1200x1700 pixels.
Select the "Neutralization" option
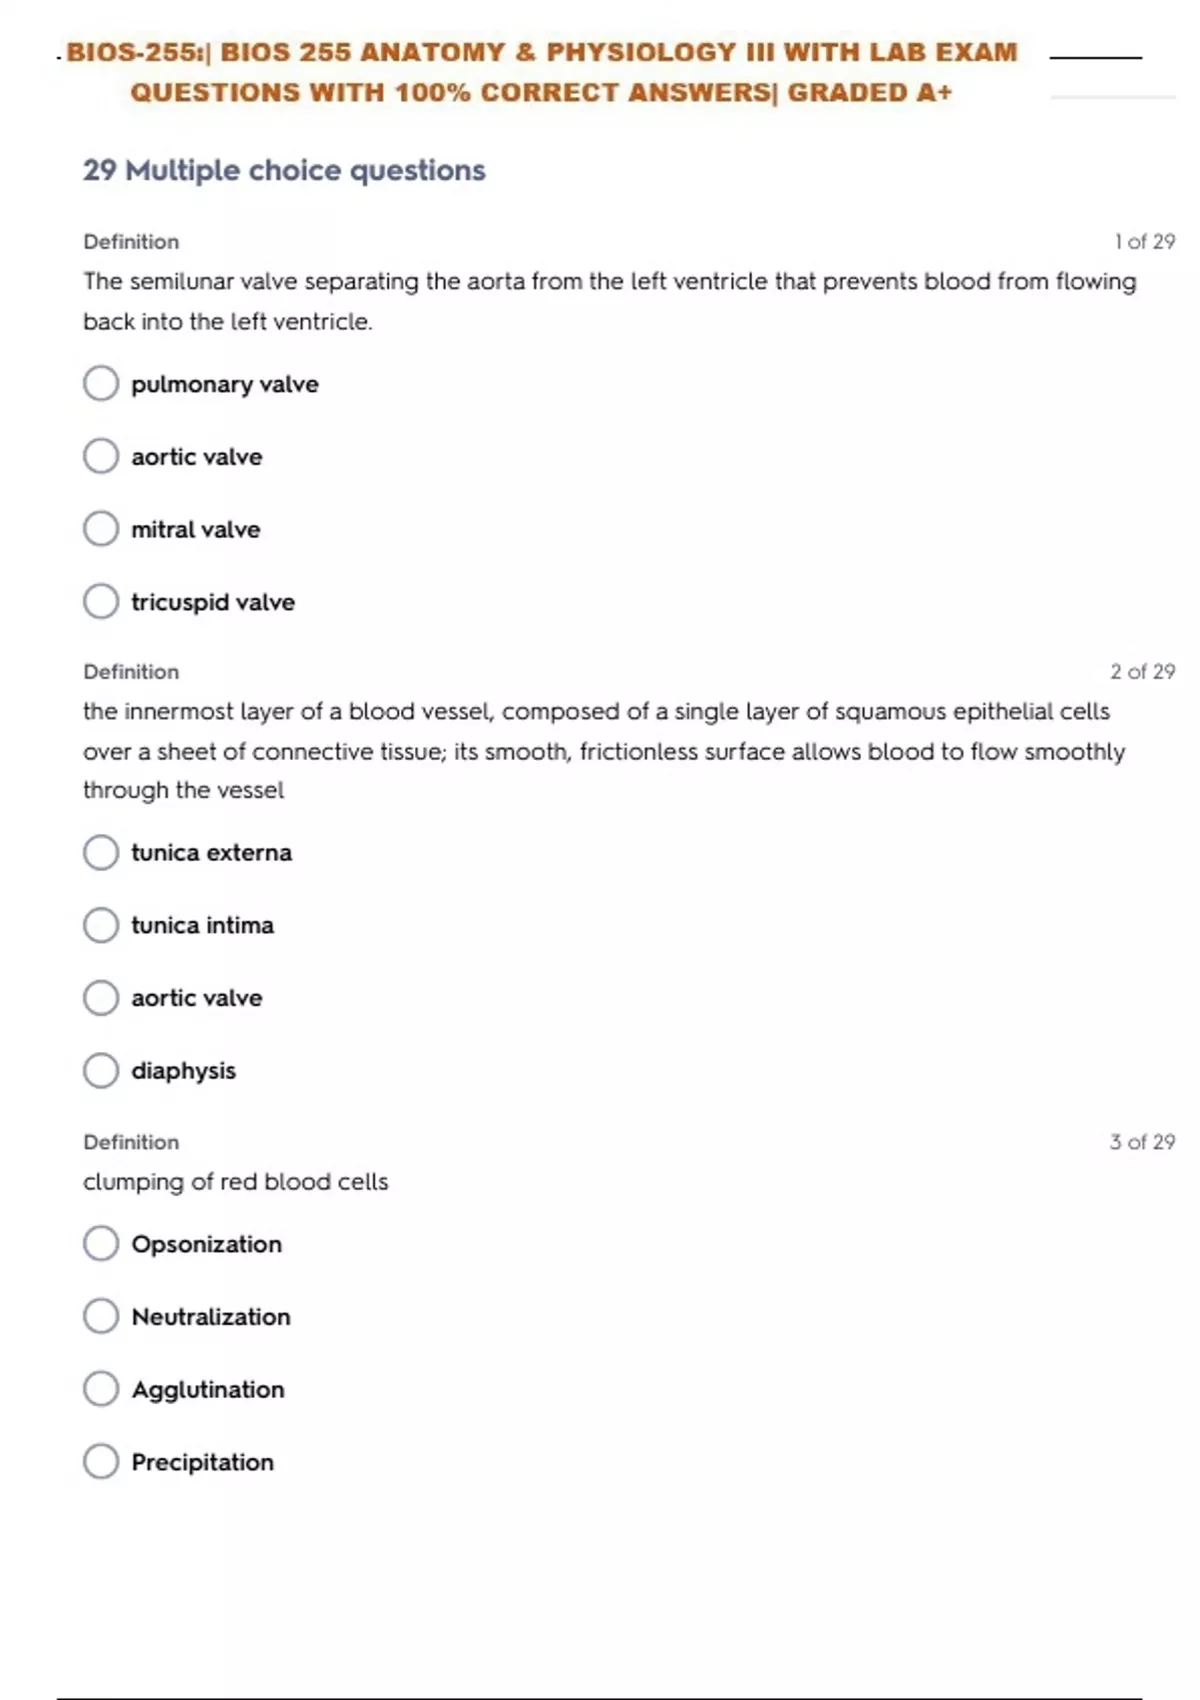coord(101,1316)
